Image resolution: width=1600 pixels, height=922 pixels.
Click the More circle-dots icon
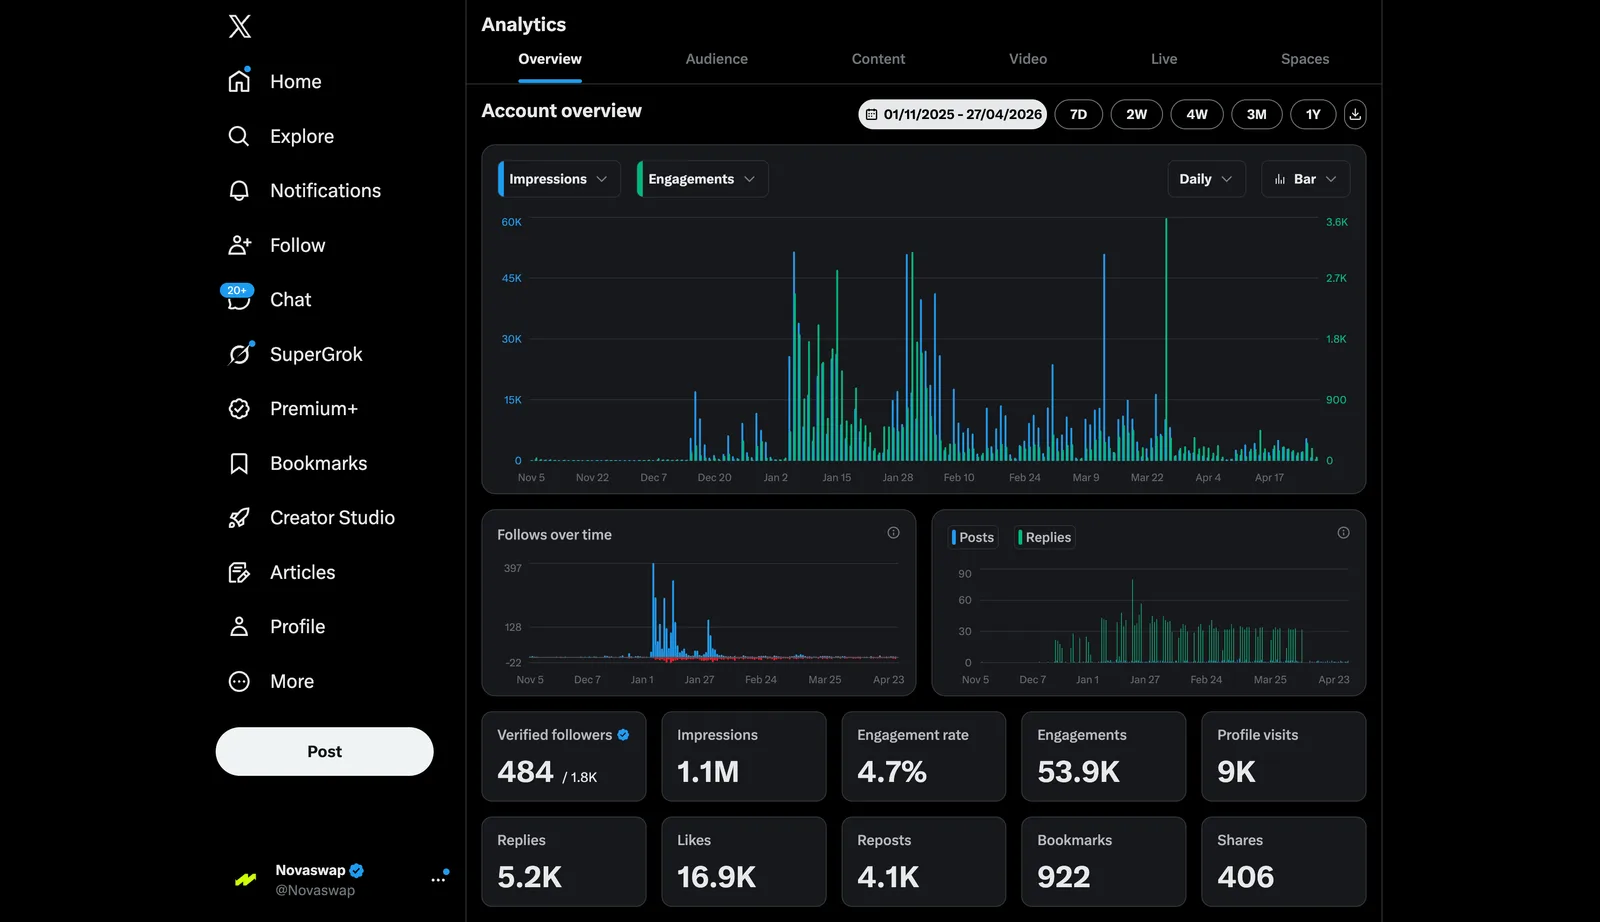coord(239,681)
